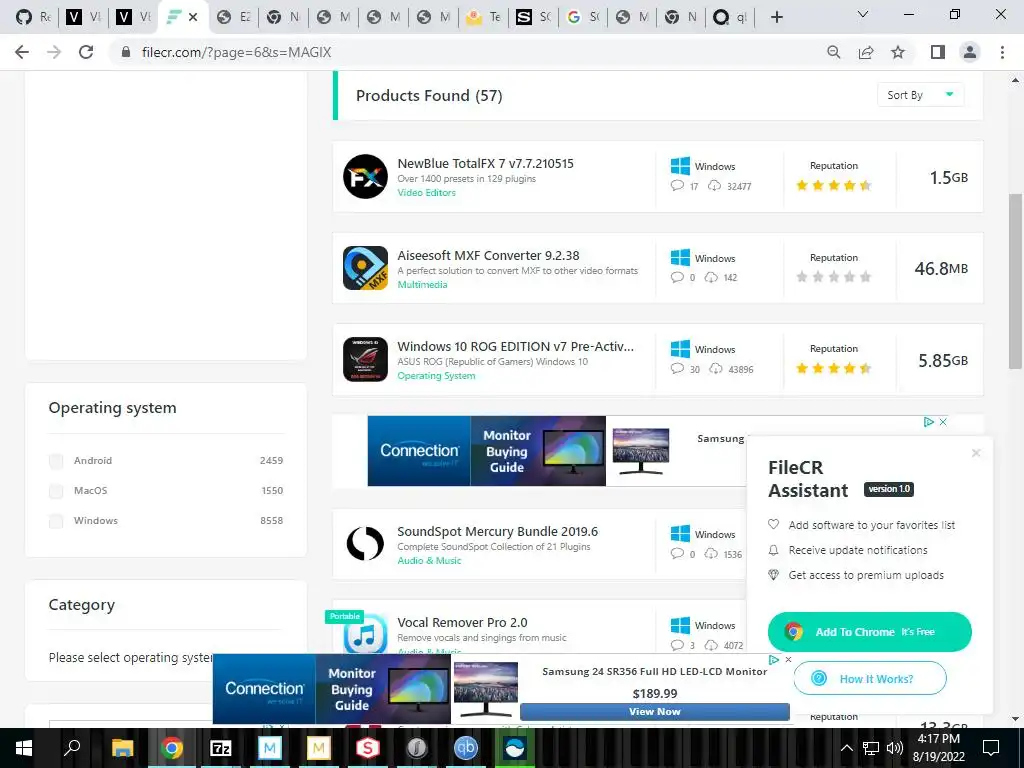Click the Connection Monitor Buying Guide inline ad
The image size is (1024, 768).
point(487,451)
